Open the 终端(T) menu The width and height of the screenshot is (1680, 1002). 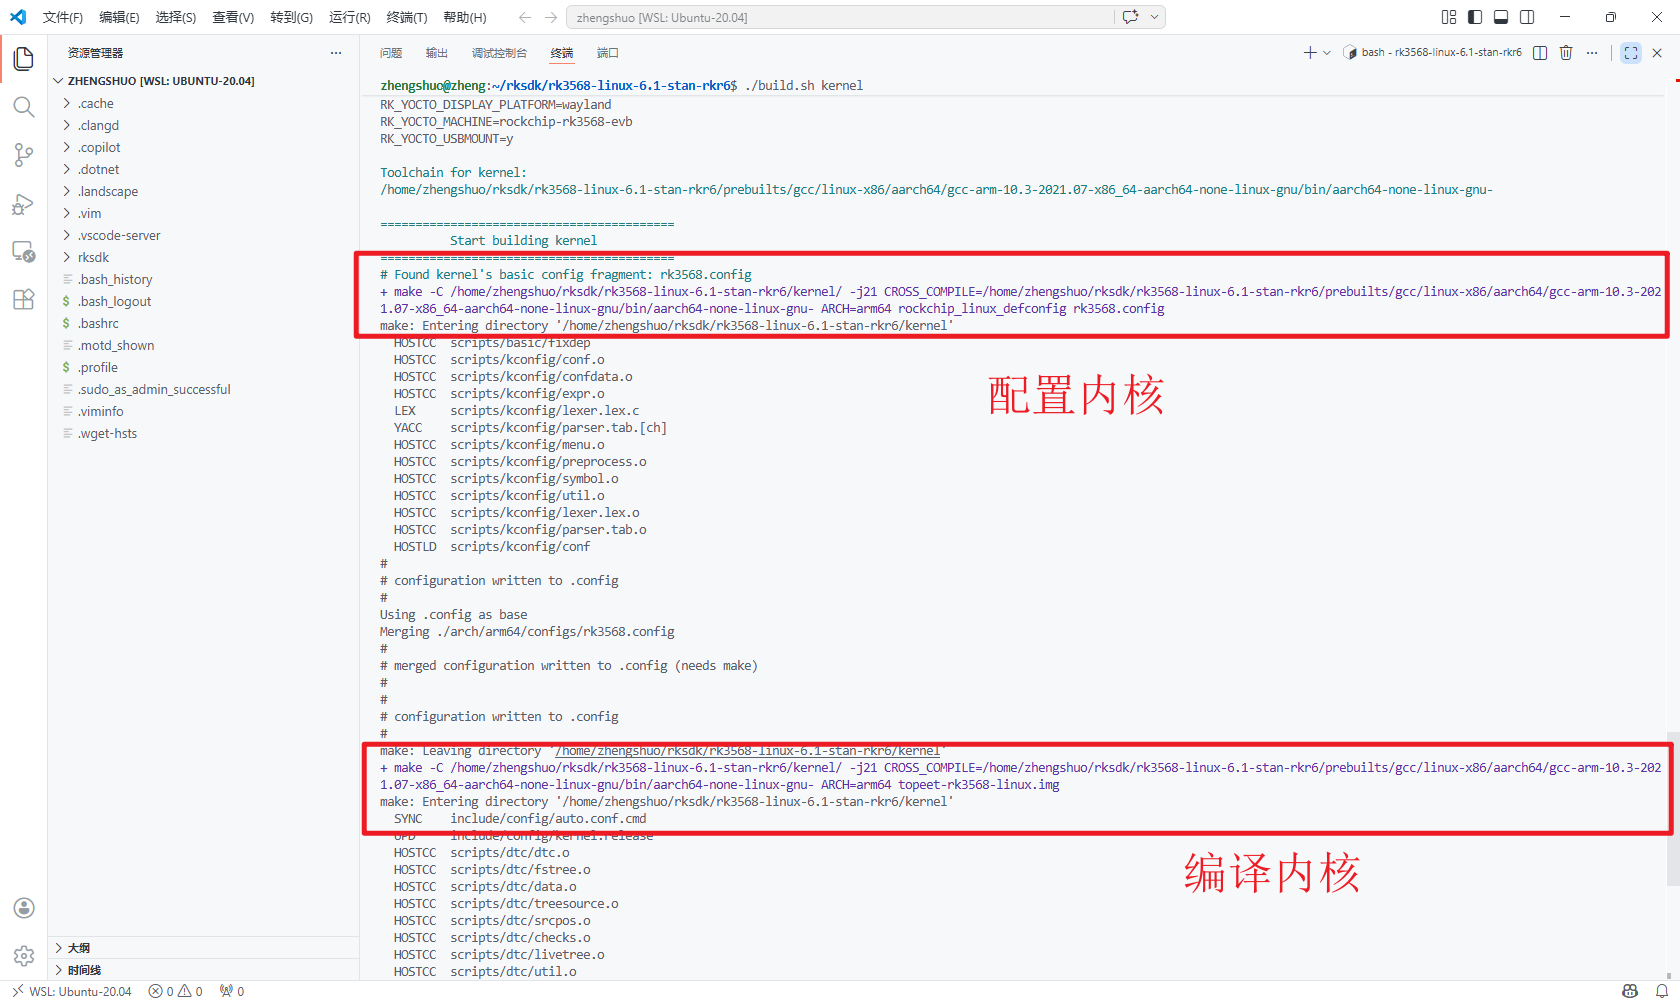coord(407,17)
